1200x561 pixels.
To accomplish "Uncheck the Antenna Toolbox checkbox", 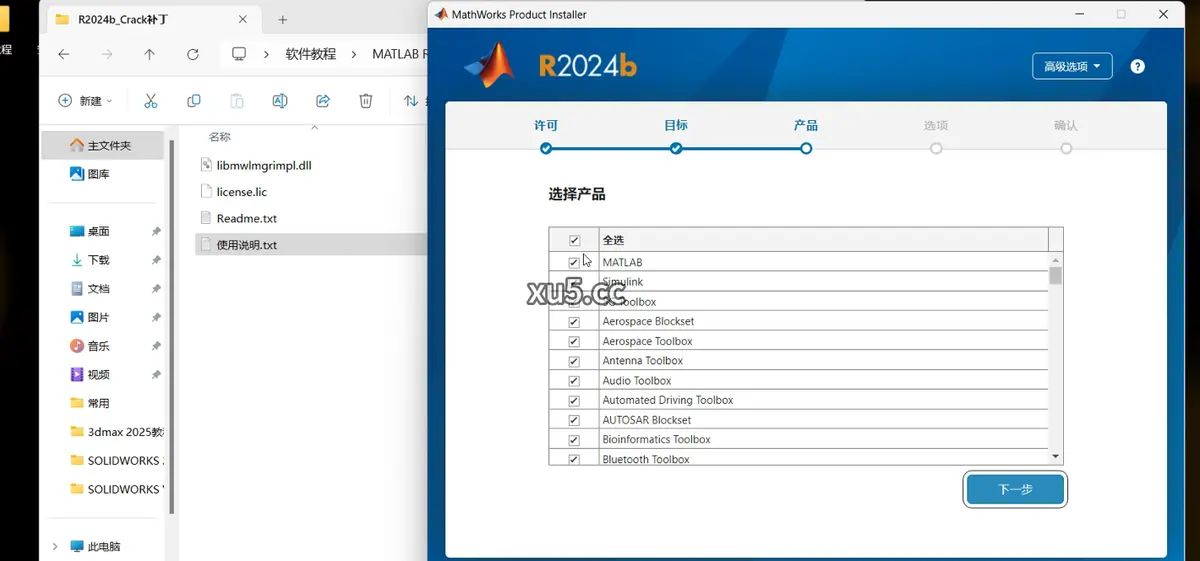I will point(574,361).
